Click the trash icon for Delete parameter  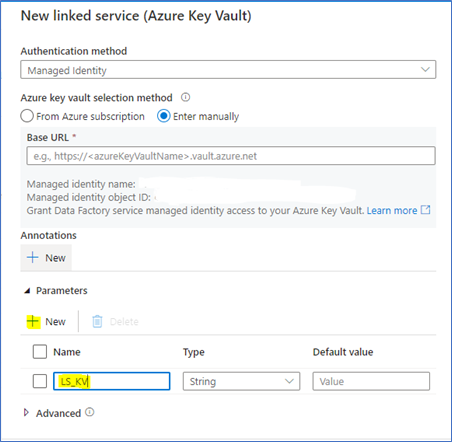click(97, 321)
